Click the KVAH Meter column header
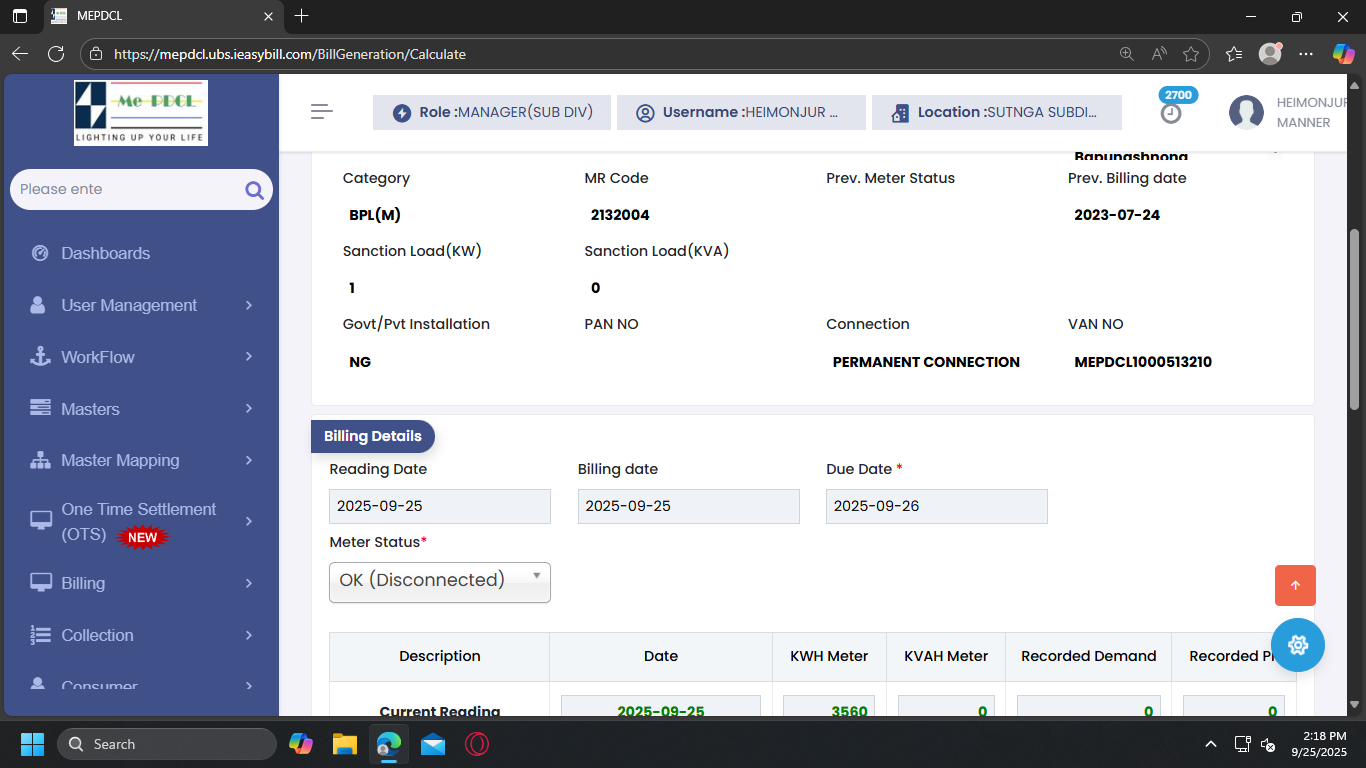Image resolution: width=1366 pixels, height=768 pixels. click(946, 656)
